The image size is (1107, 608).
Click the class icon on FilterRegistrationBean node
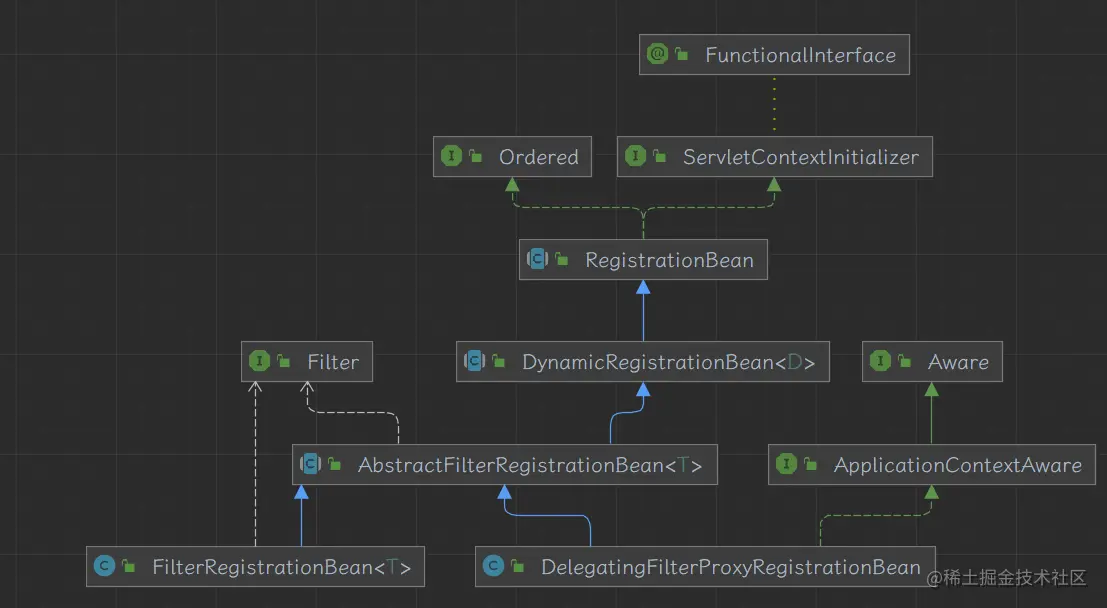pos(104,566)
